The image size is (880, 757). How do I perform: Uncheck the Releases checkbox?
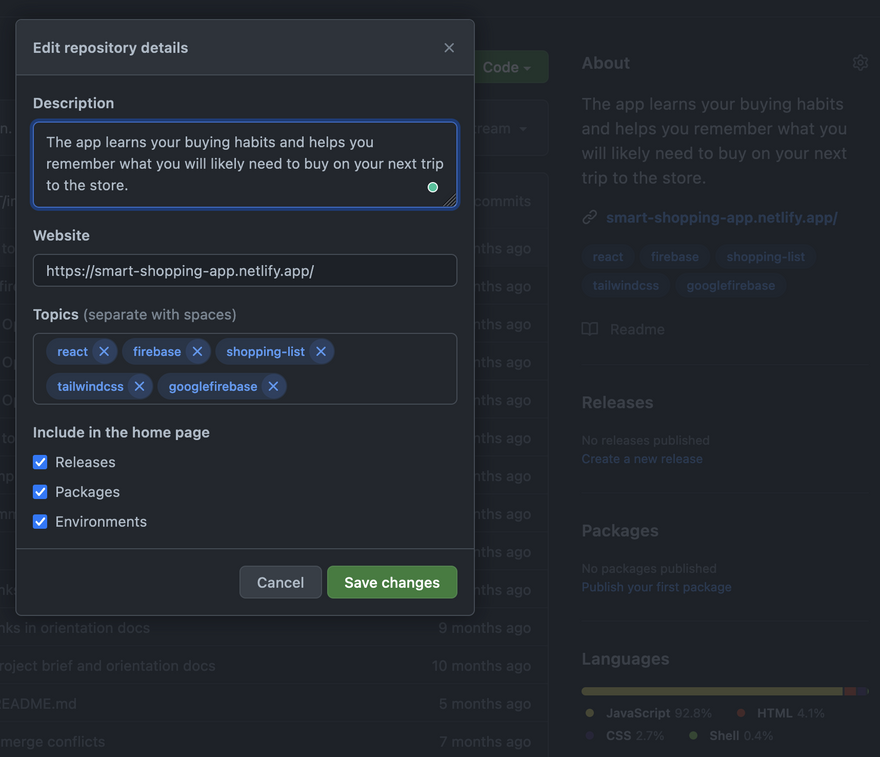coord(40,462)
